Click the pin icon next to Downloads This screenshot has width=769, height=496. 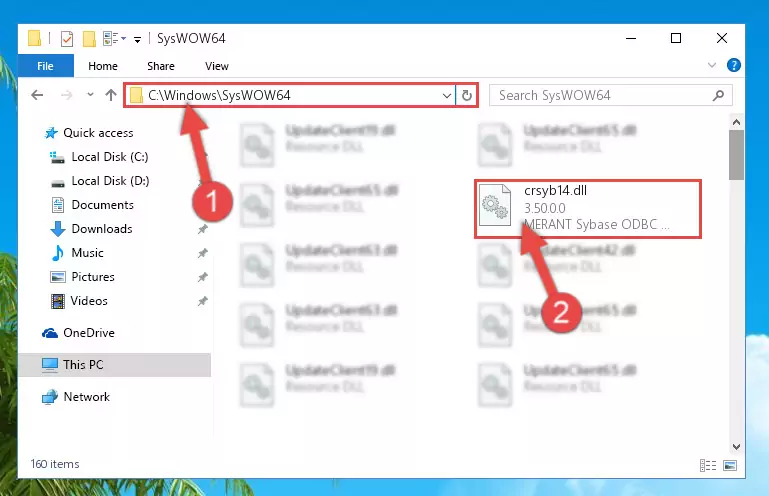tap(202, 229)
